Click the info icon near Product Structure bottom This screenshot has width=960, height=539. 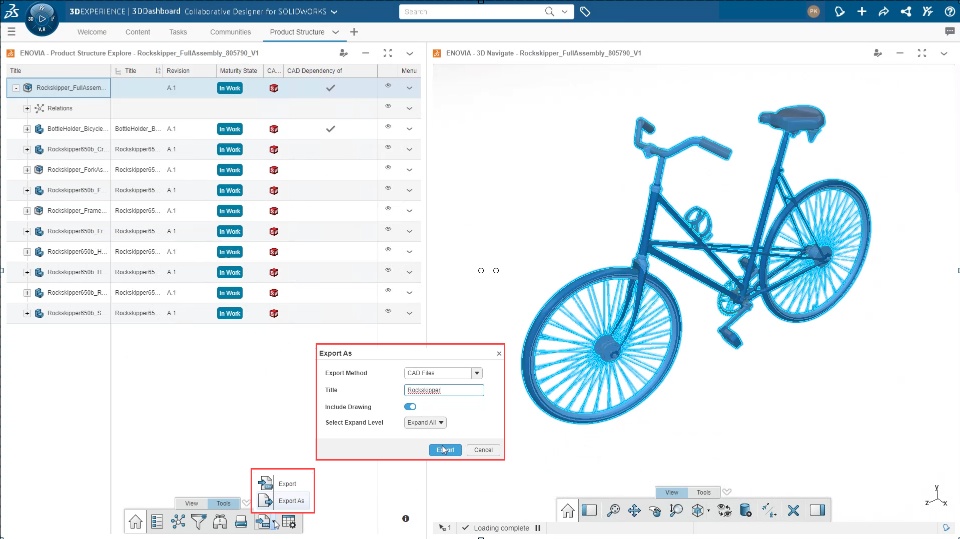pos(405,518)
